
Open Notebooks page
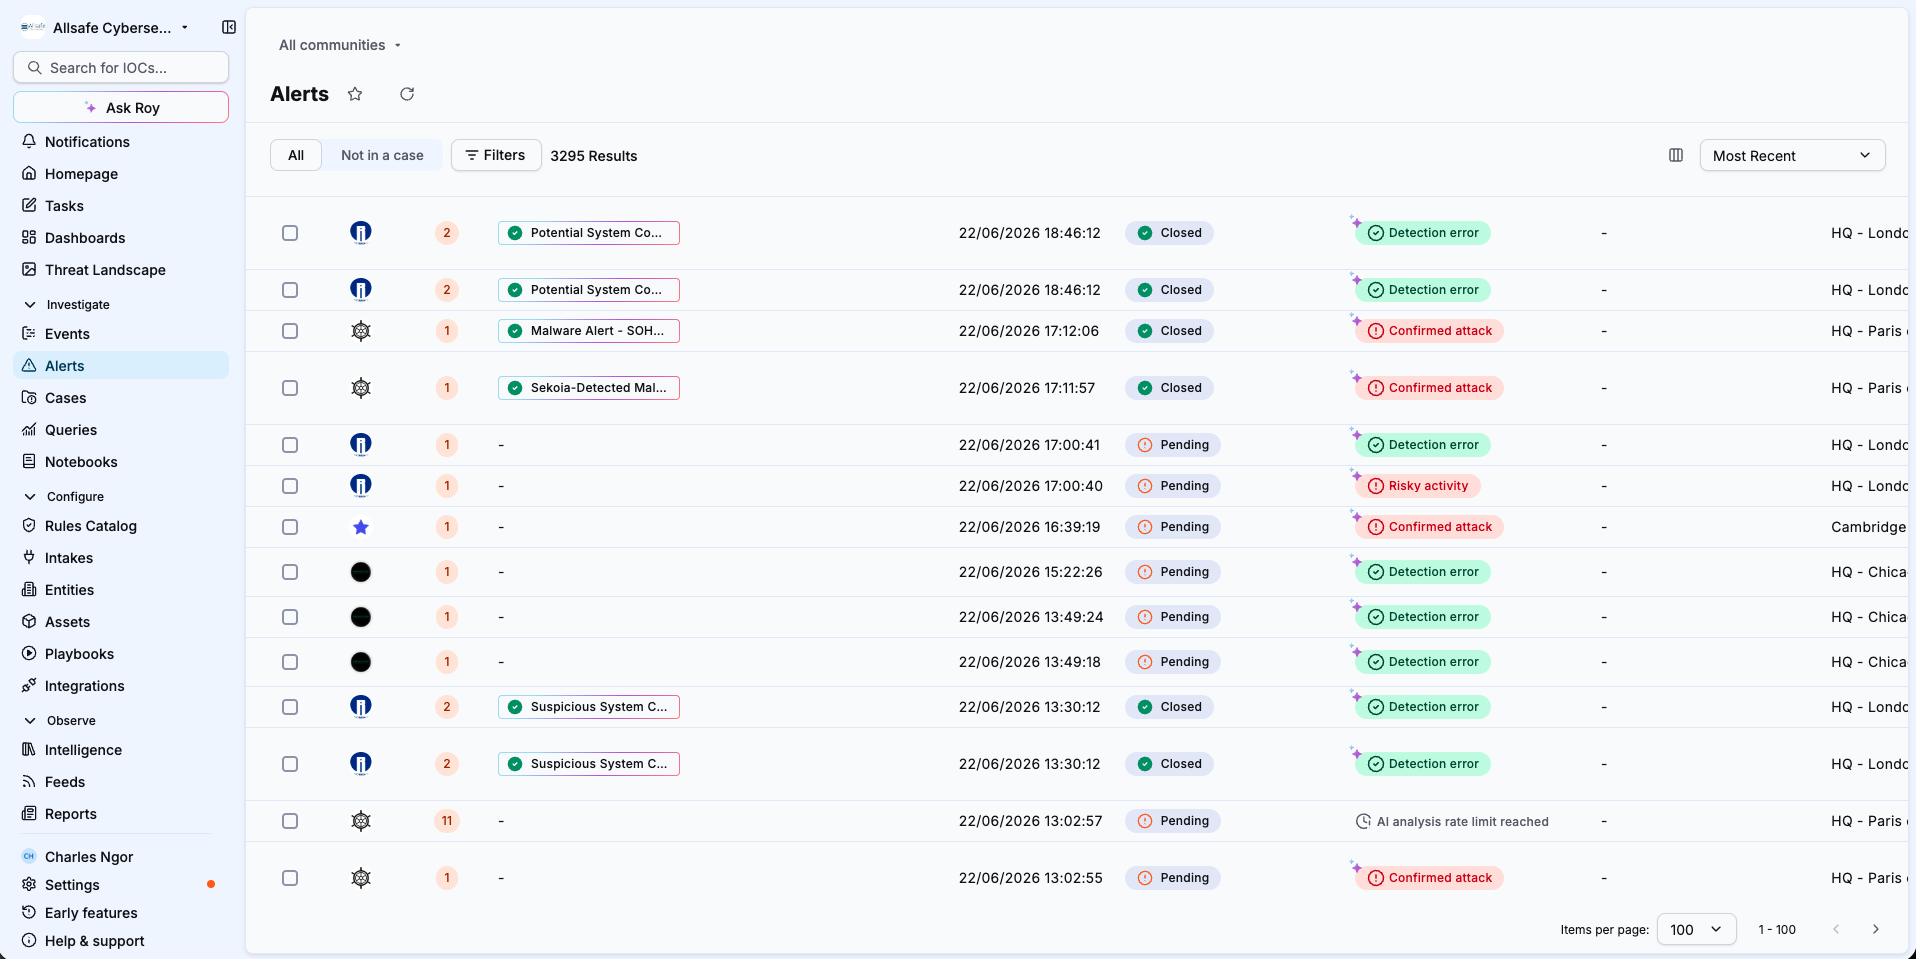point(120,462)
